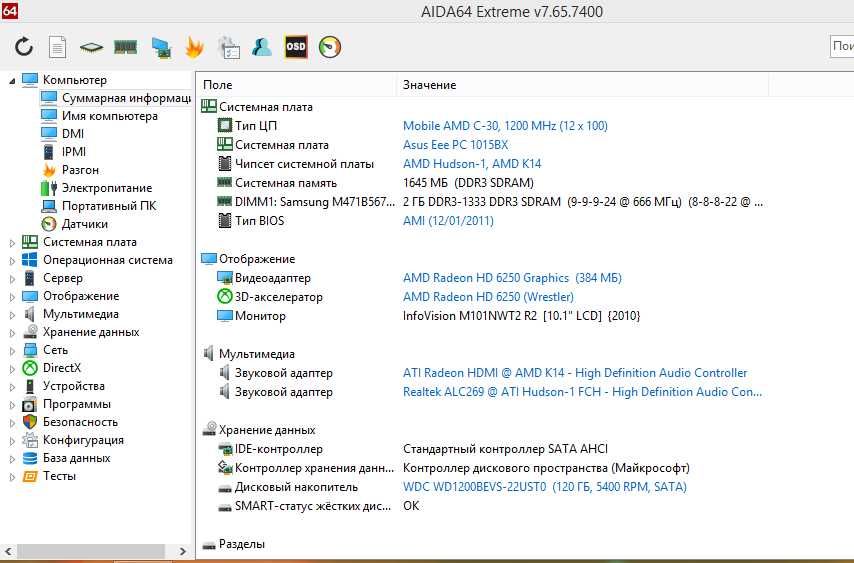Viewport: 854px width, 563px height.
Task: Open Realtek ALC269 audio link
Action: [x=582, y=392]
